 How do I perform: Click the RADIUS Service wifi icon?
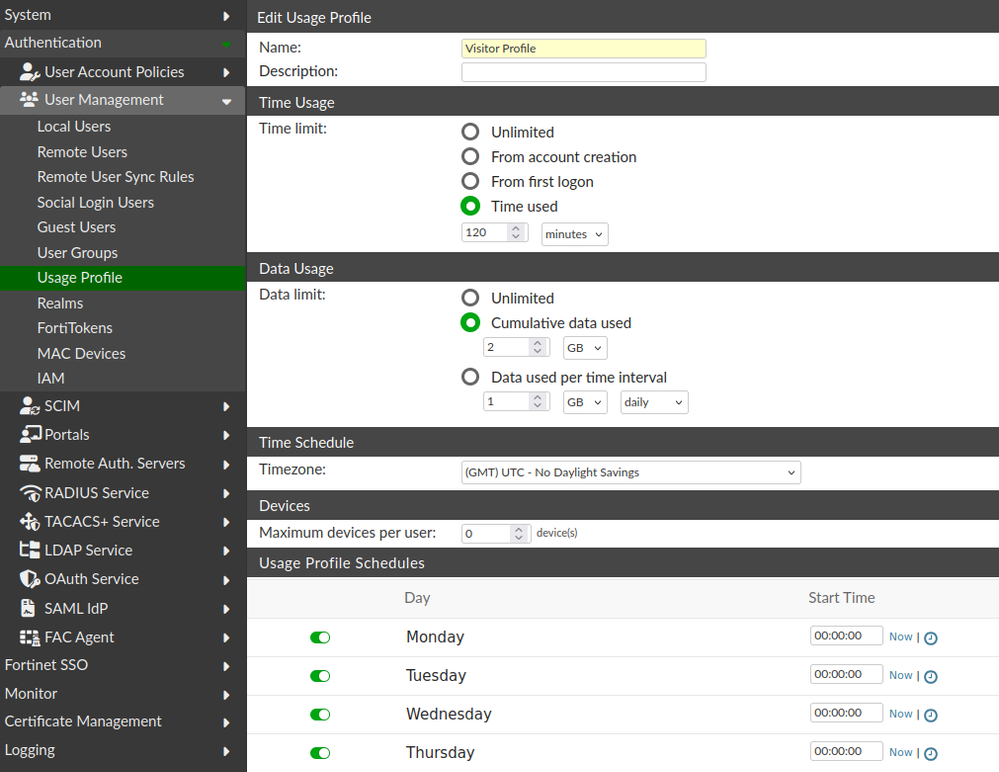pos(30,493)
